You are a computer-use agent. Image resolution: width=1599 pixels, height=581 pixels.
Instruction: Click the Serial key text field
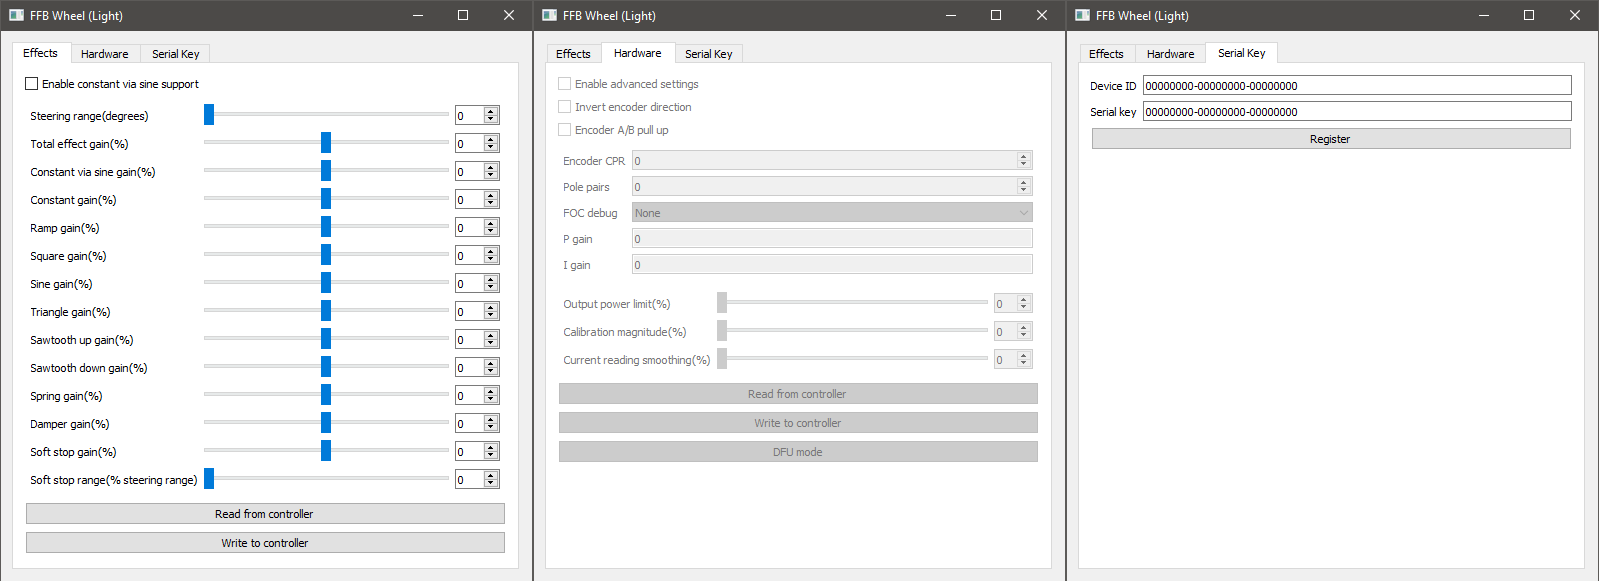point(1356,112)
